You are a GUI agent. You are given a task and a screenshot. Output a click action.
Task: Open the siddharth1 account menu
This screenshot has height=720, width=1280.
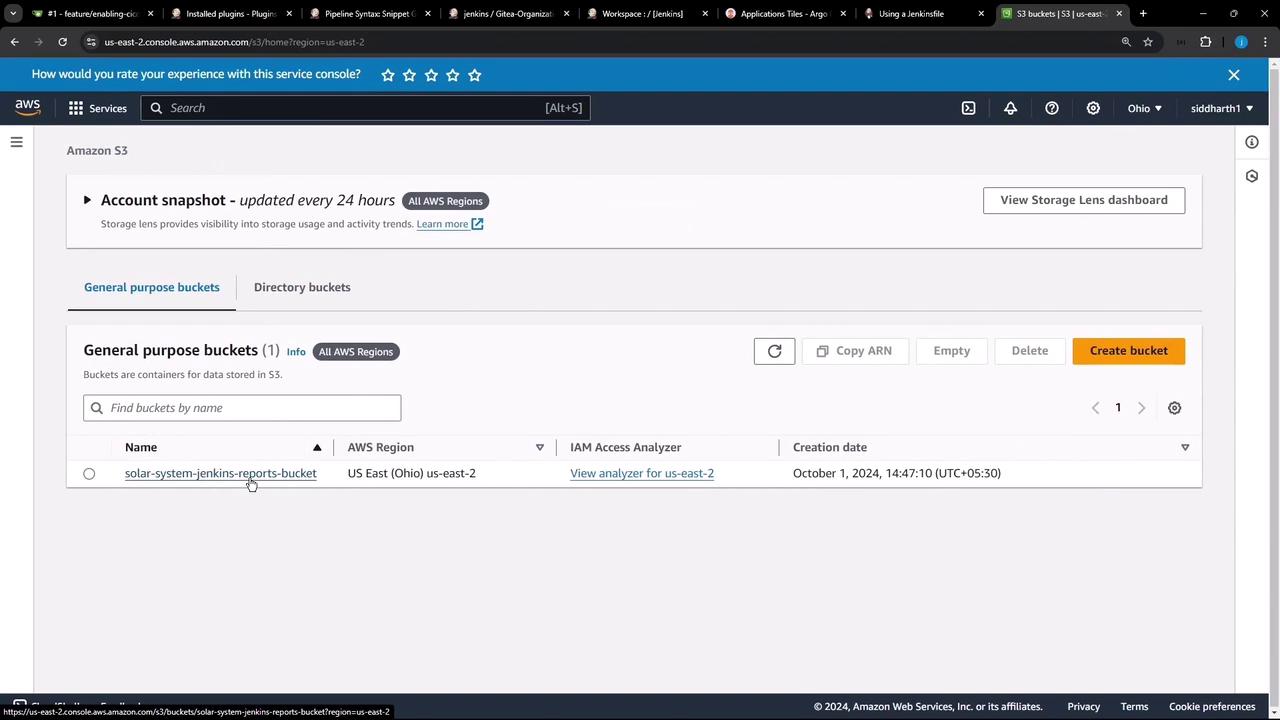pos(1222,108)
